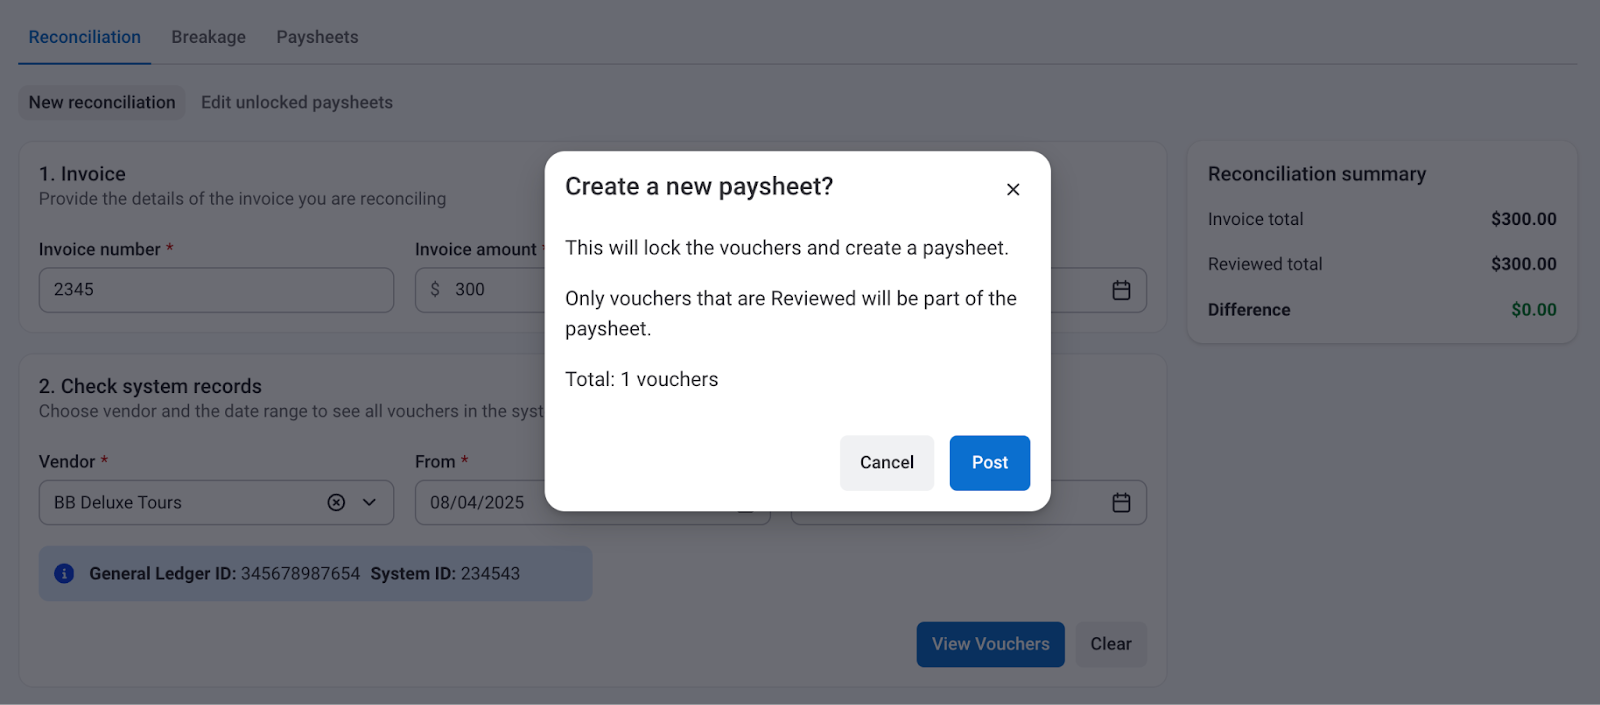Focus the Invoice number field

point(216,290)
